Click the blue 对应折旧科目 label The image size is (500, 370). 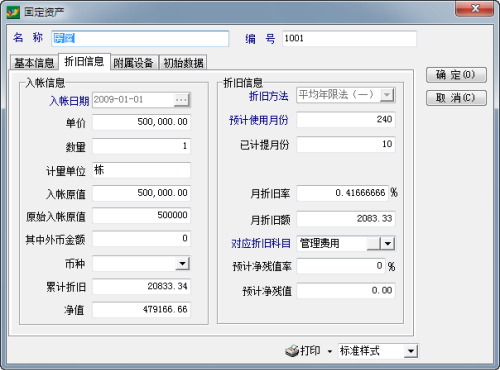tap(261, 243)
